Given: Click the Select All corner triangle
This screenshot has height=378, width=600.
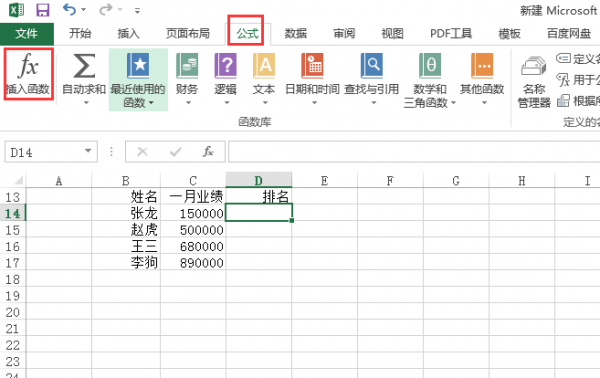Looking at the screenshot, I should [x=17, y=180].
